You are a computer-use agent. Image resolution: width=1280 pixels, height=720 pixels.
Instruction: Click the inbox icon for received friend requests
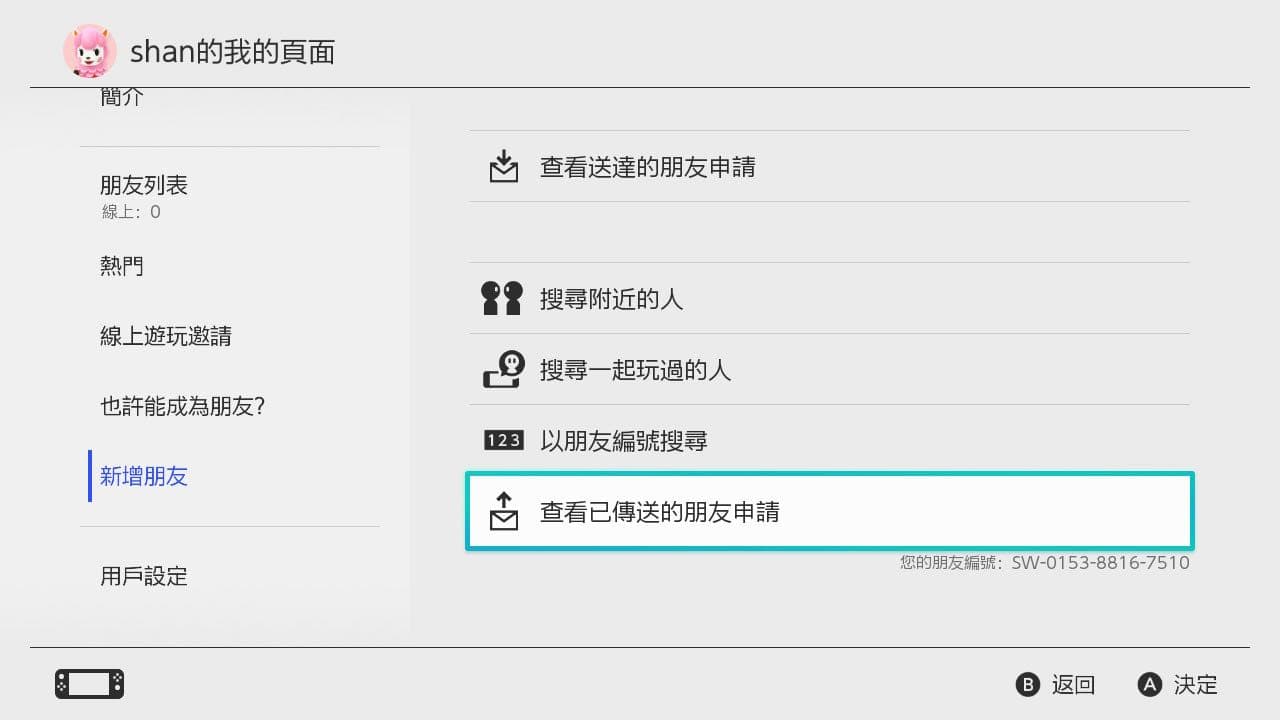tap(504, 166)
